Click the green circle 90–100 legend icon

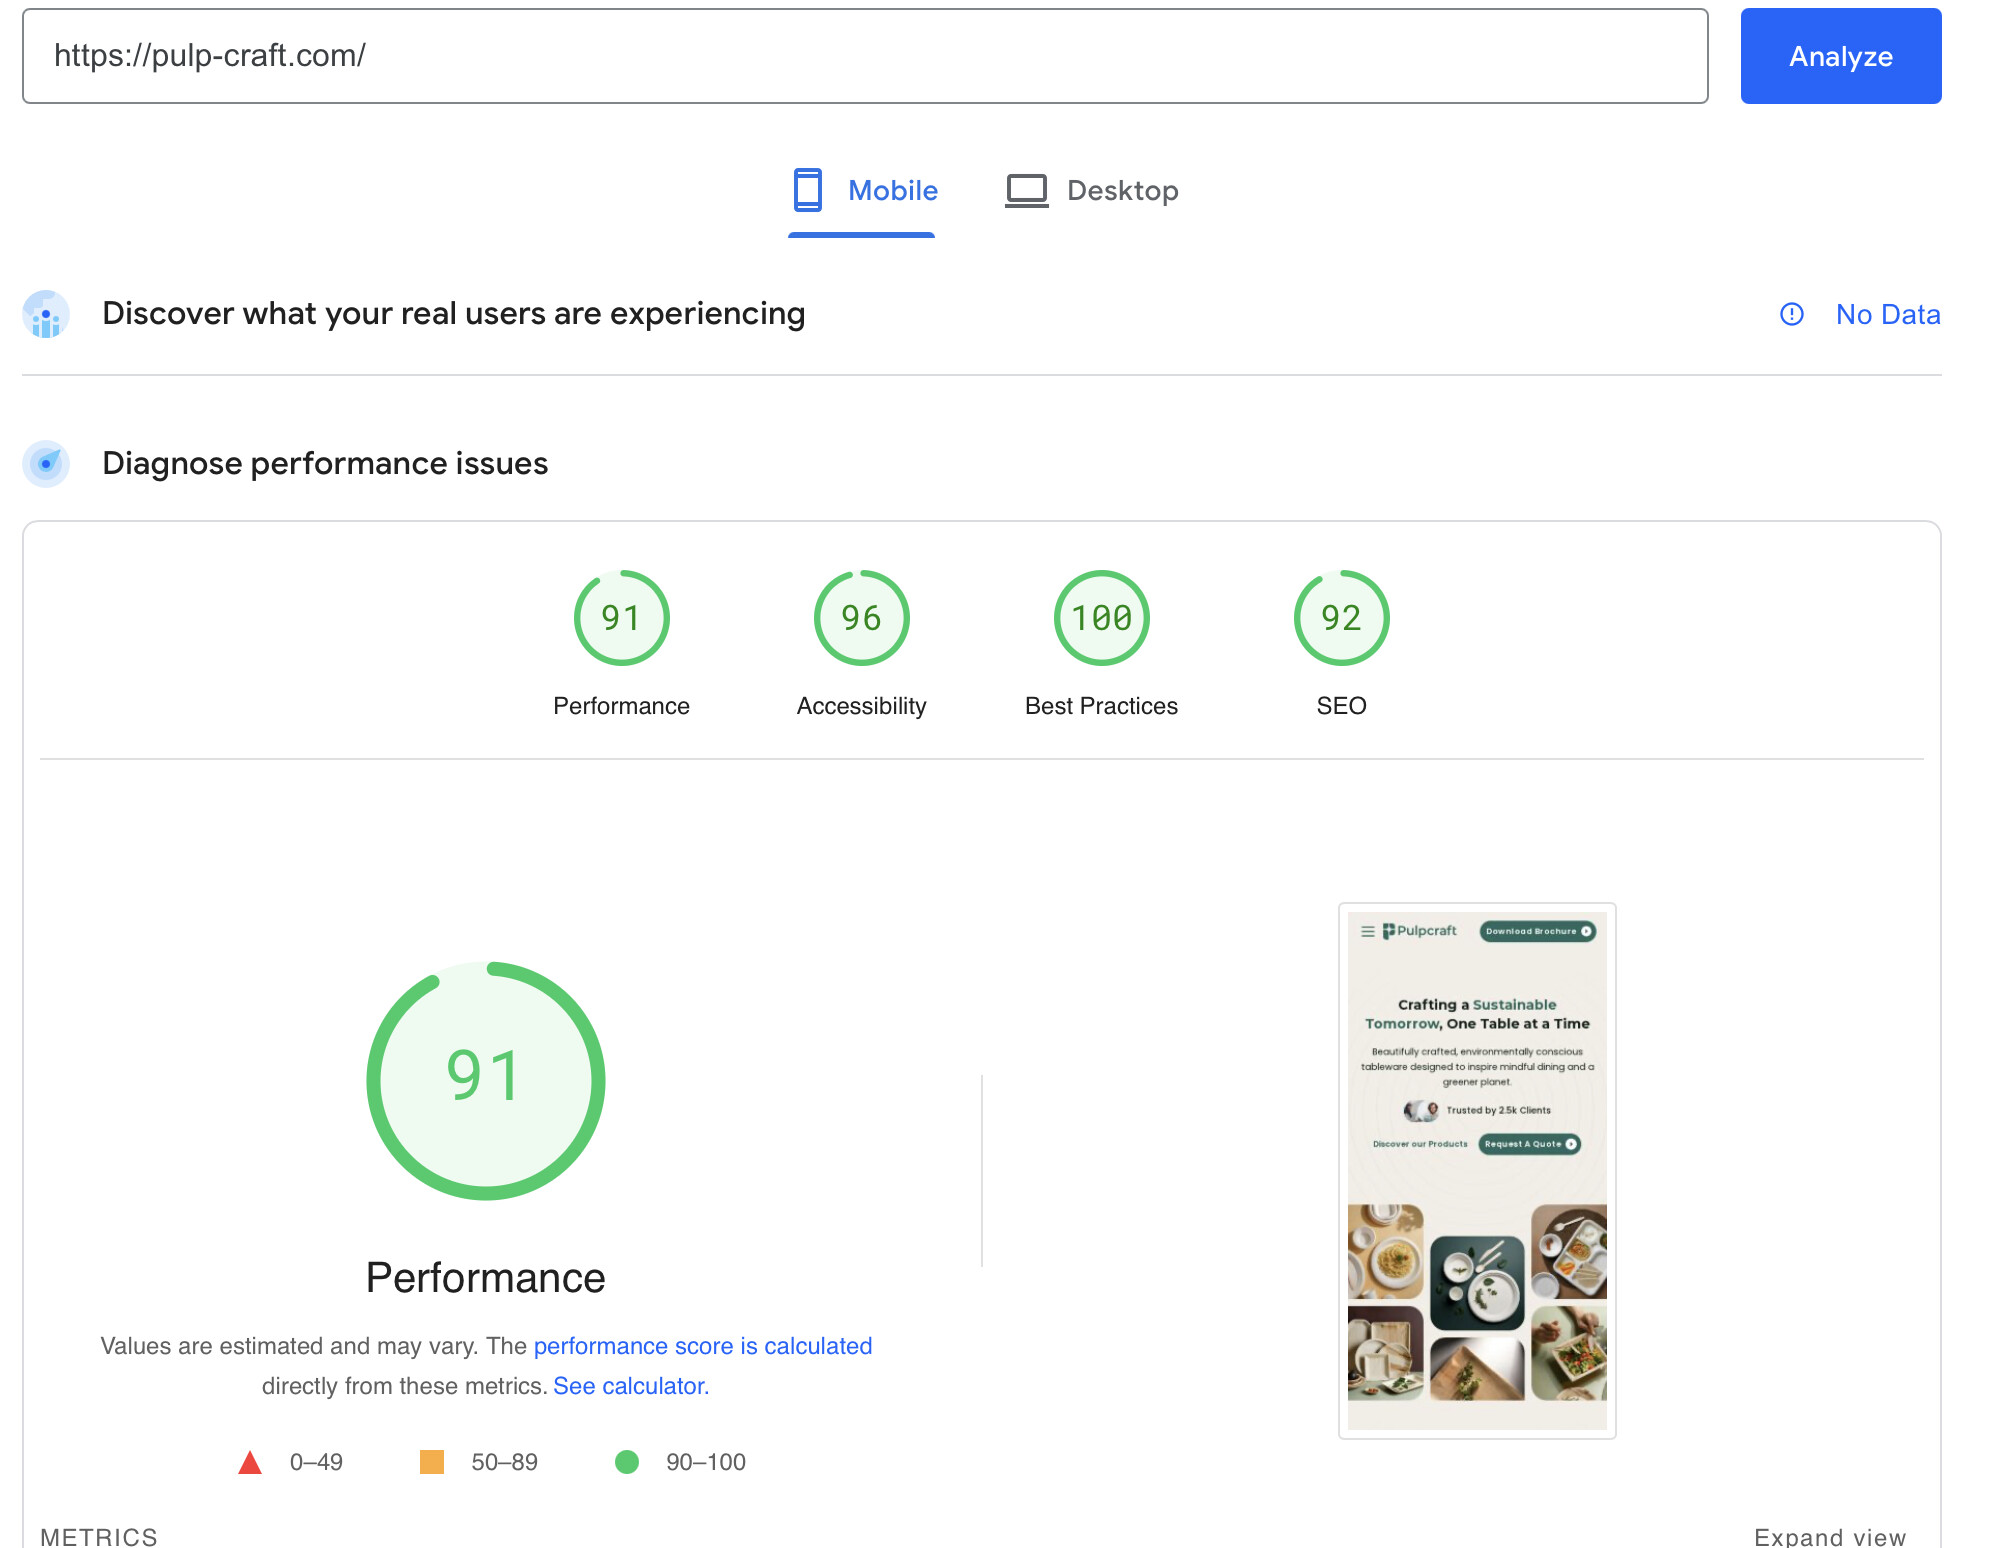pos(627,1462)
